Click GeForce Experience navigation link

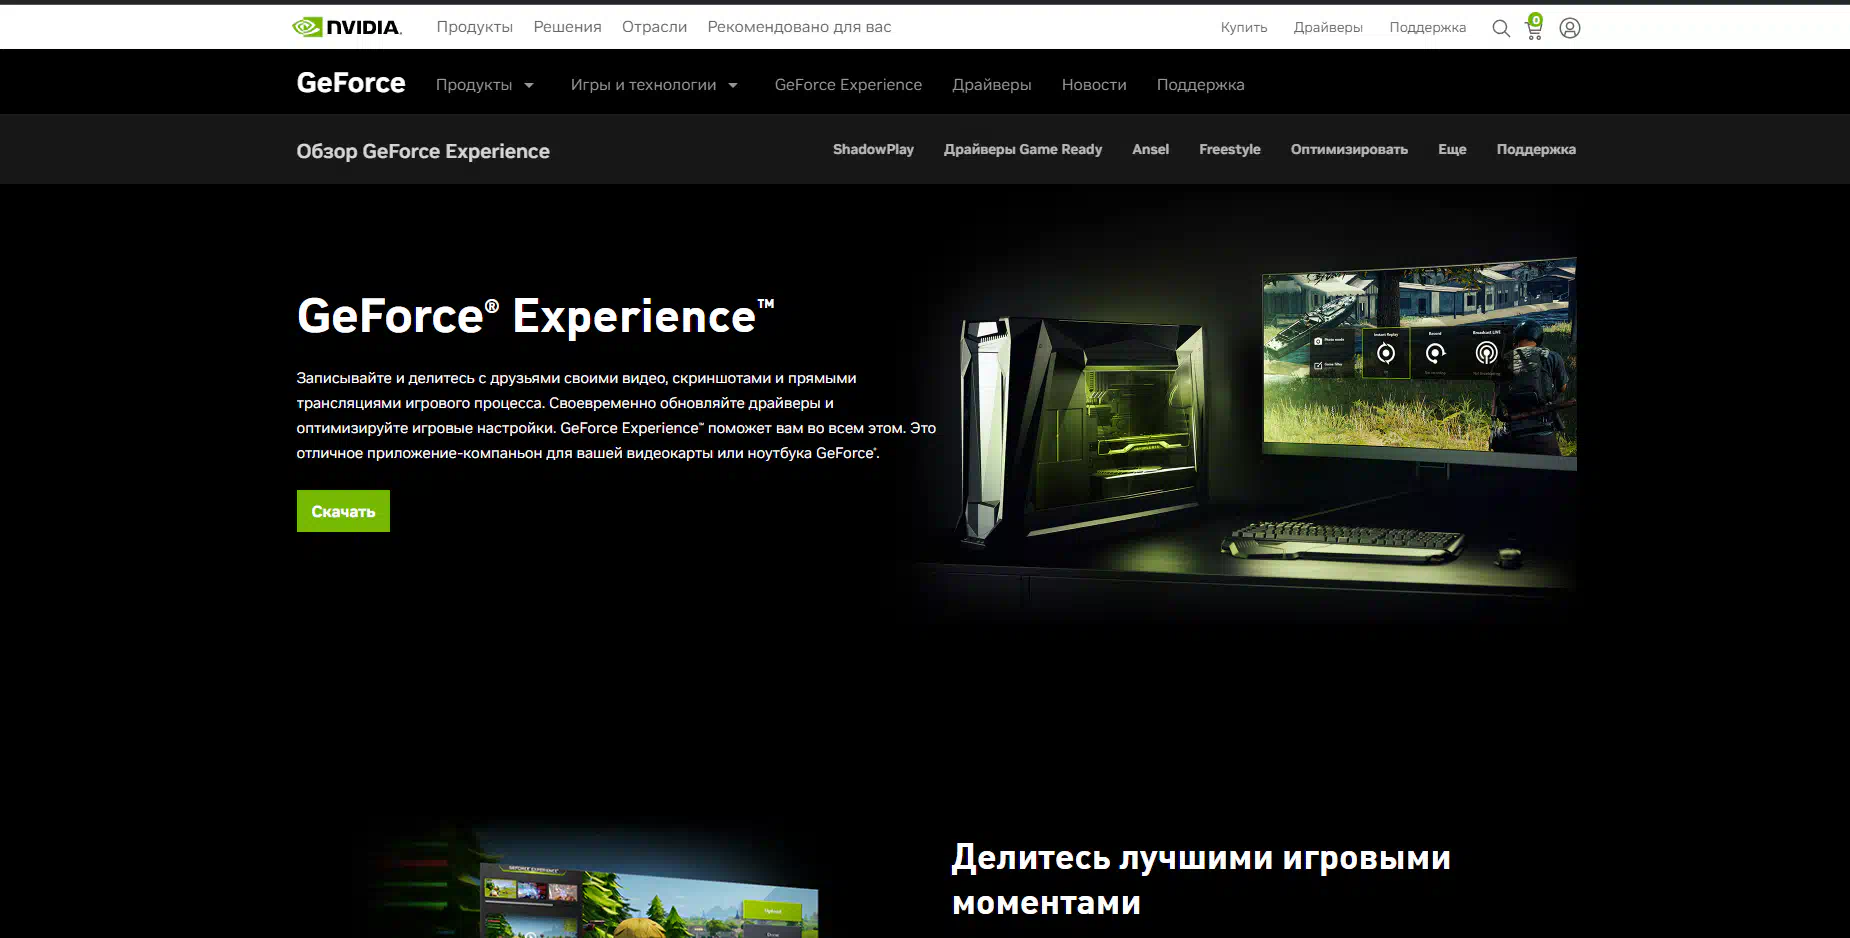tap(848, 85)
